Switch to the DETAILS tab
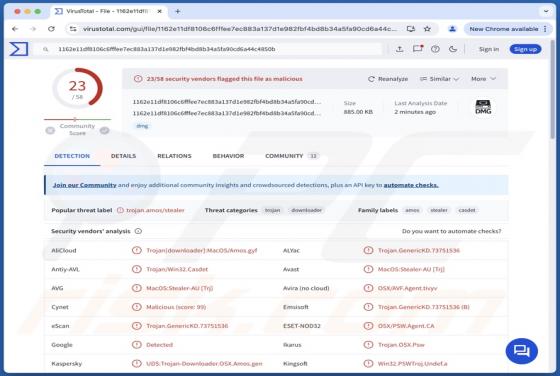 pyautogui.click(x=123, y=156)
